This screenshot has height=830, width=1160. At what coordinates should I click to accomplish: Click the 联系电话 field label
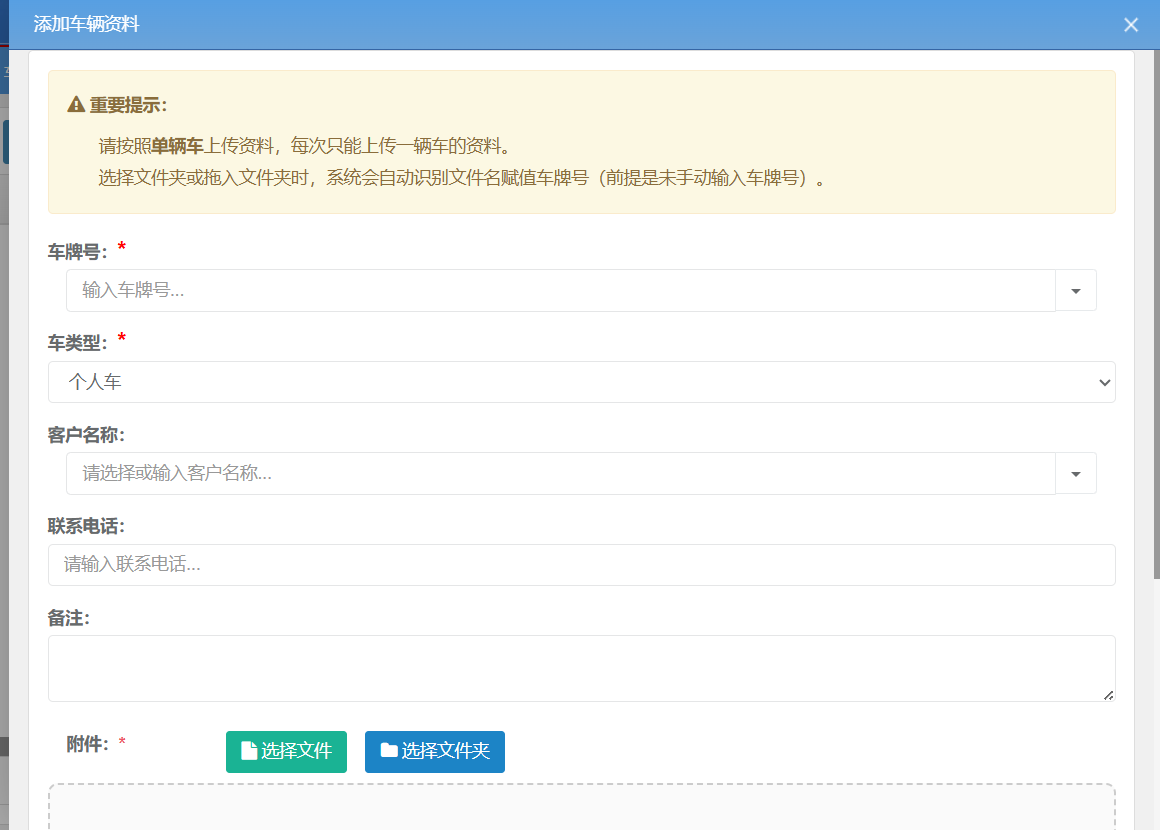[85, 526]
